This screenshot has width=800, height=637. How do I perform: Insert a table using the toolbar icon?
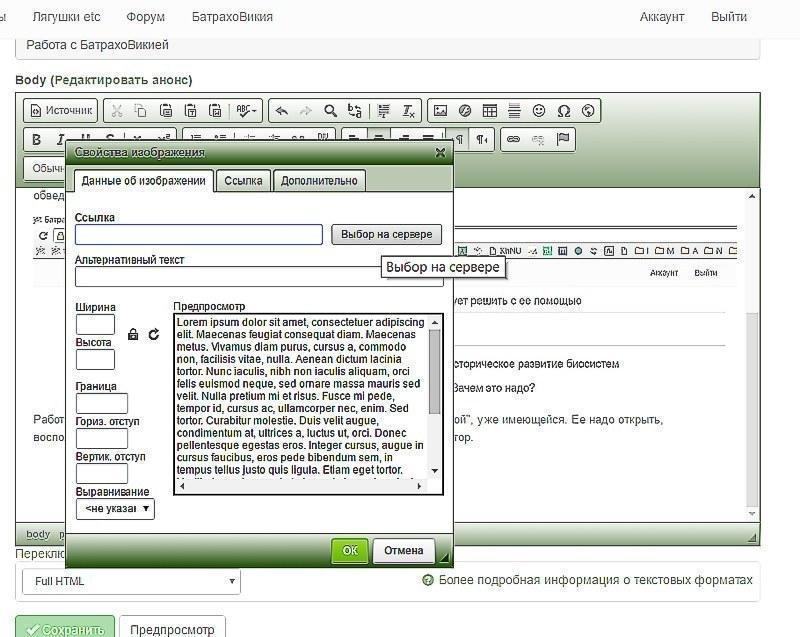(489, 111)
